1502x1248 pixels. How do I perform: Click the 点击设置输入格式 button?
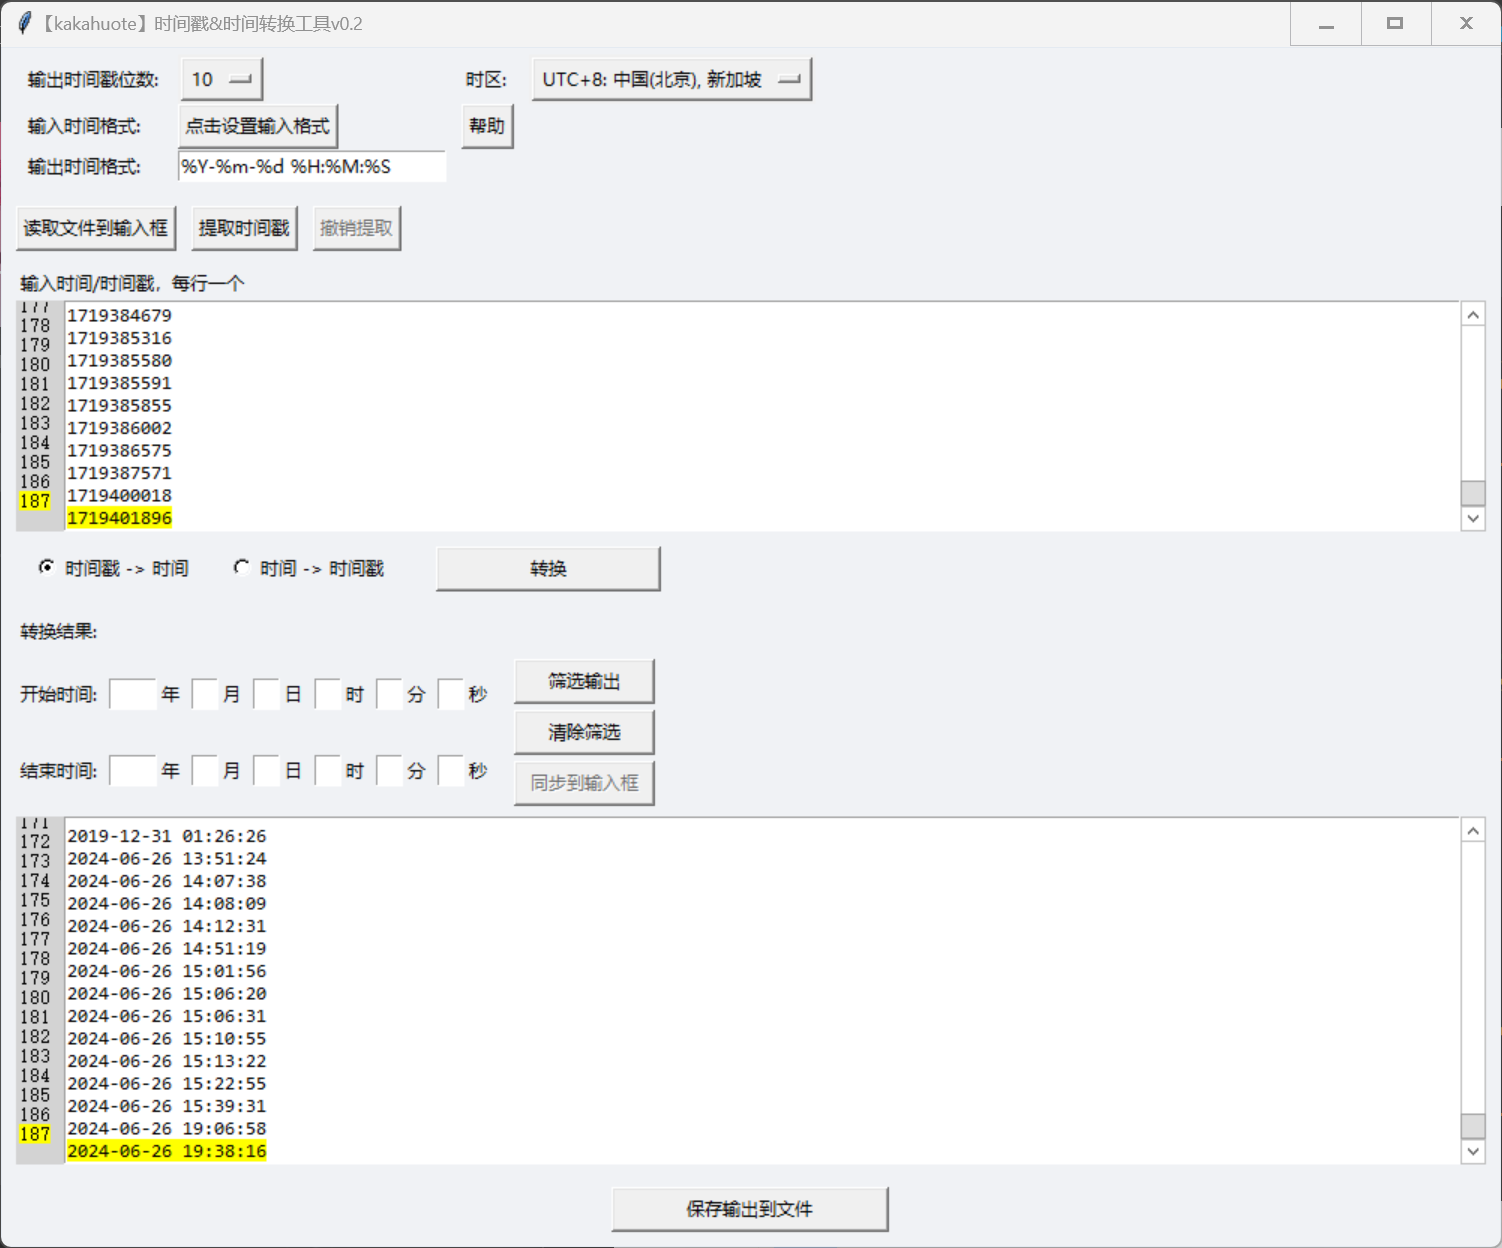click(258, 127)
